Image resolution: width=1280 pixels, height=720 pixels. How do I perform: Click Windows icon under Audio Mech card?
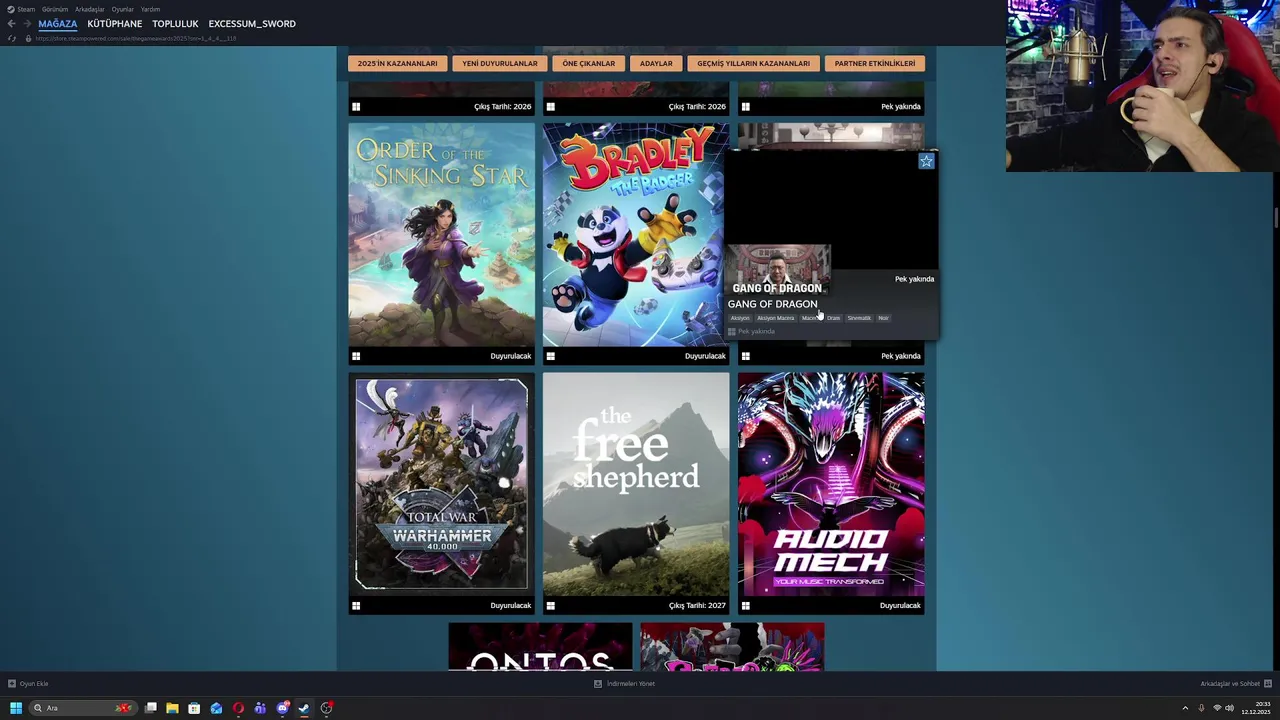point(745,605)
